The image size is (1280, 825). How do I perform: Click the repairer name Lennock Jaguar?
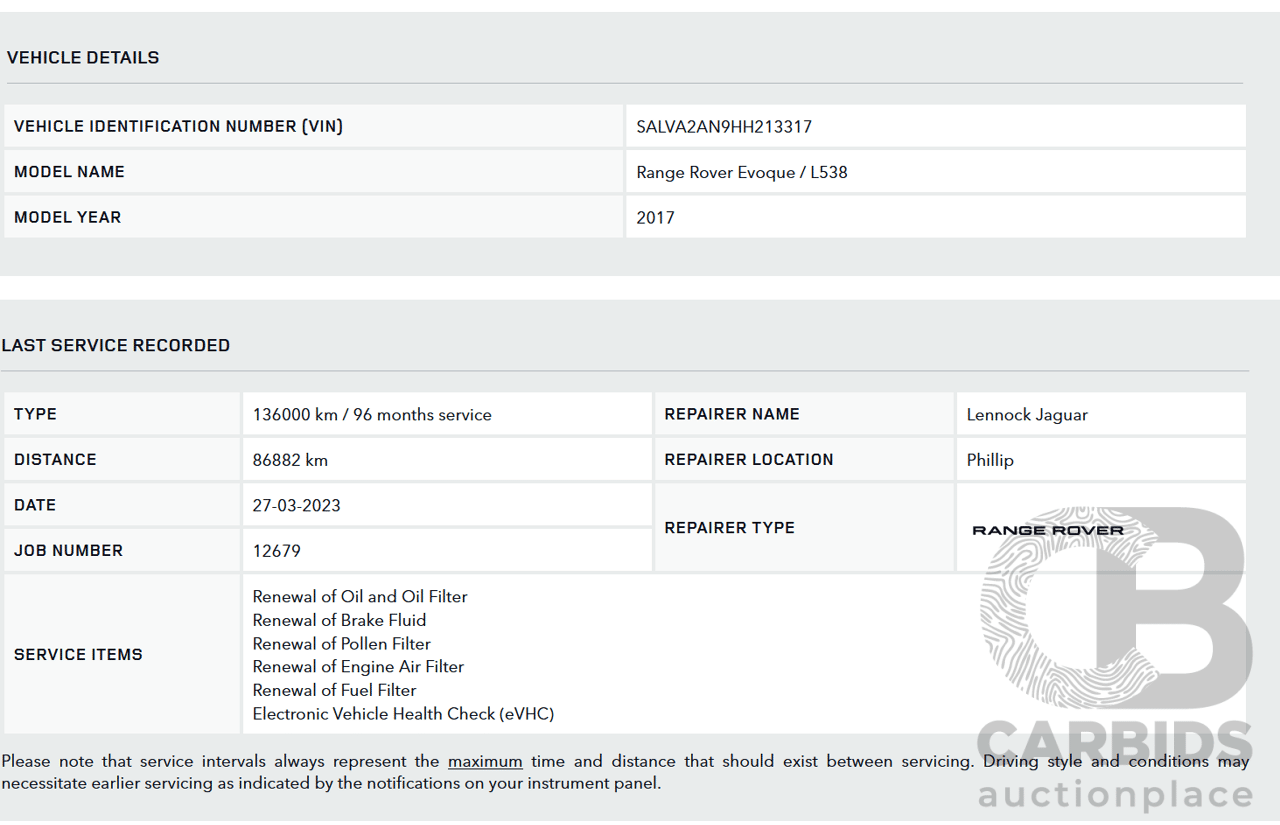[1027, 415]
